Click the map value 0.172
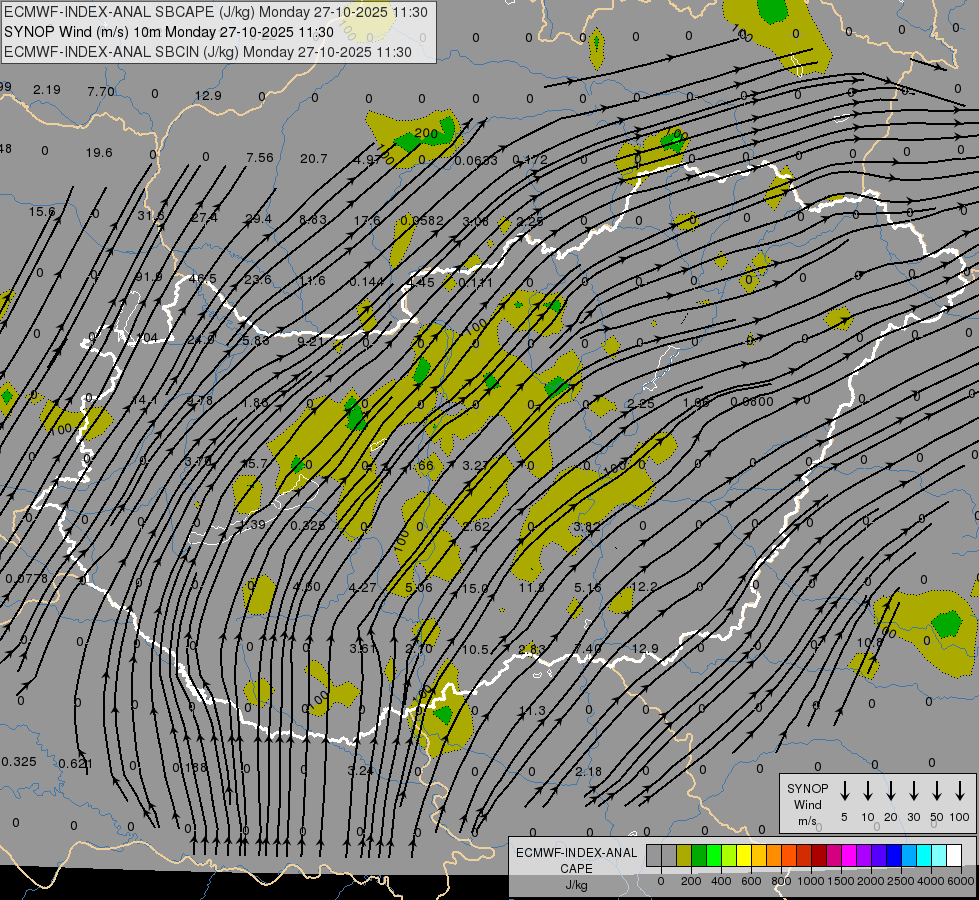The width and height of the screenshot is (979, 900). click(530, 160)
